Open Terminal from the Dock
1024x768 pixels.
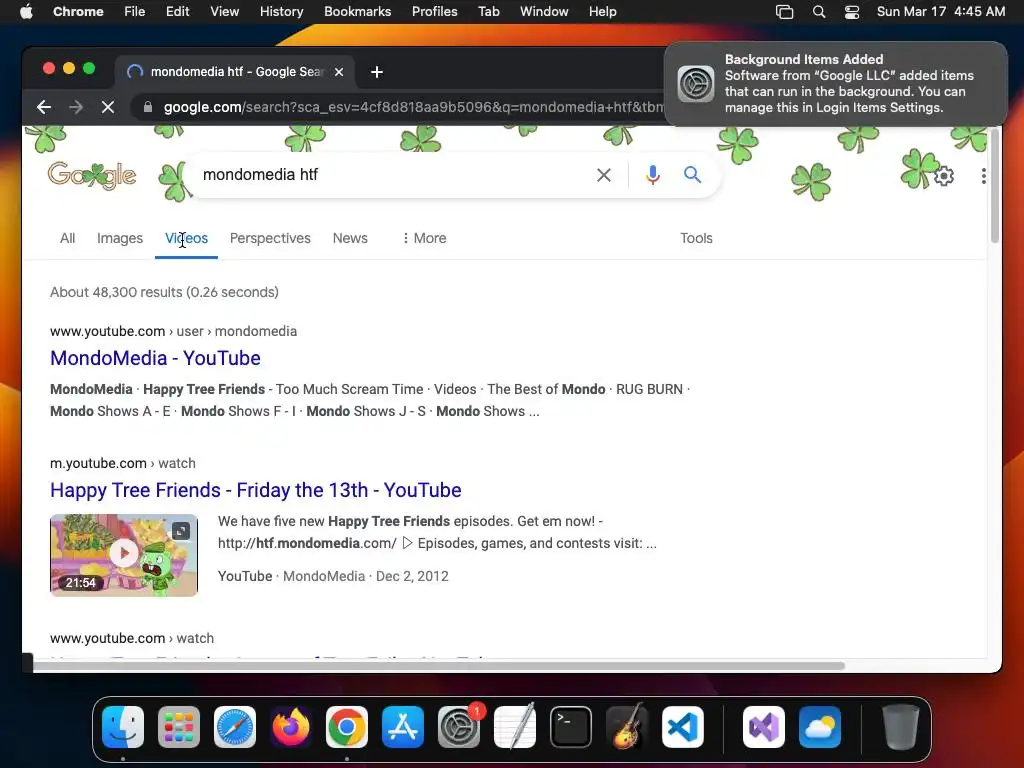pyautogui.click(x=571, y=727)
